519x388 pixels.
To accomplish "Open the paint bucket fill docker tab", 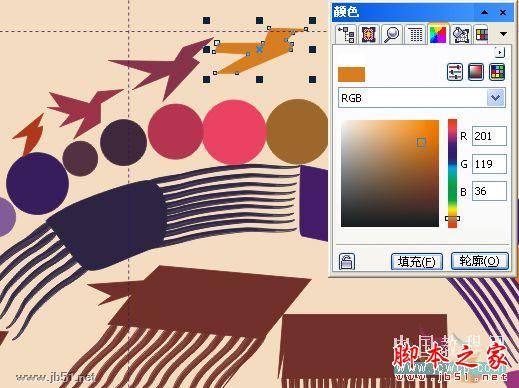I will [x=461, y=34].
